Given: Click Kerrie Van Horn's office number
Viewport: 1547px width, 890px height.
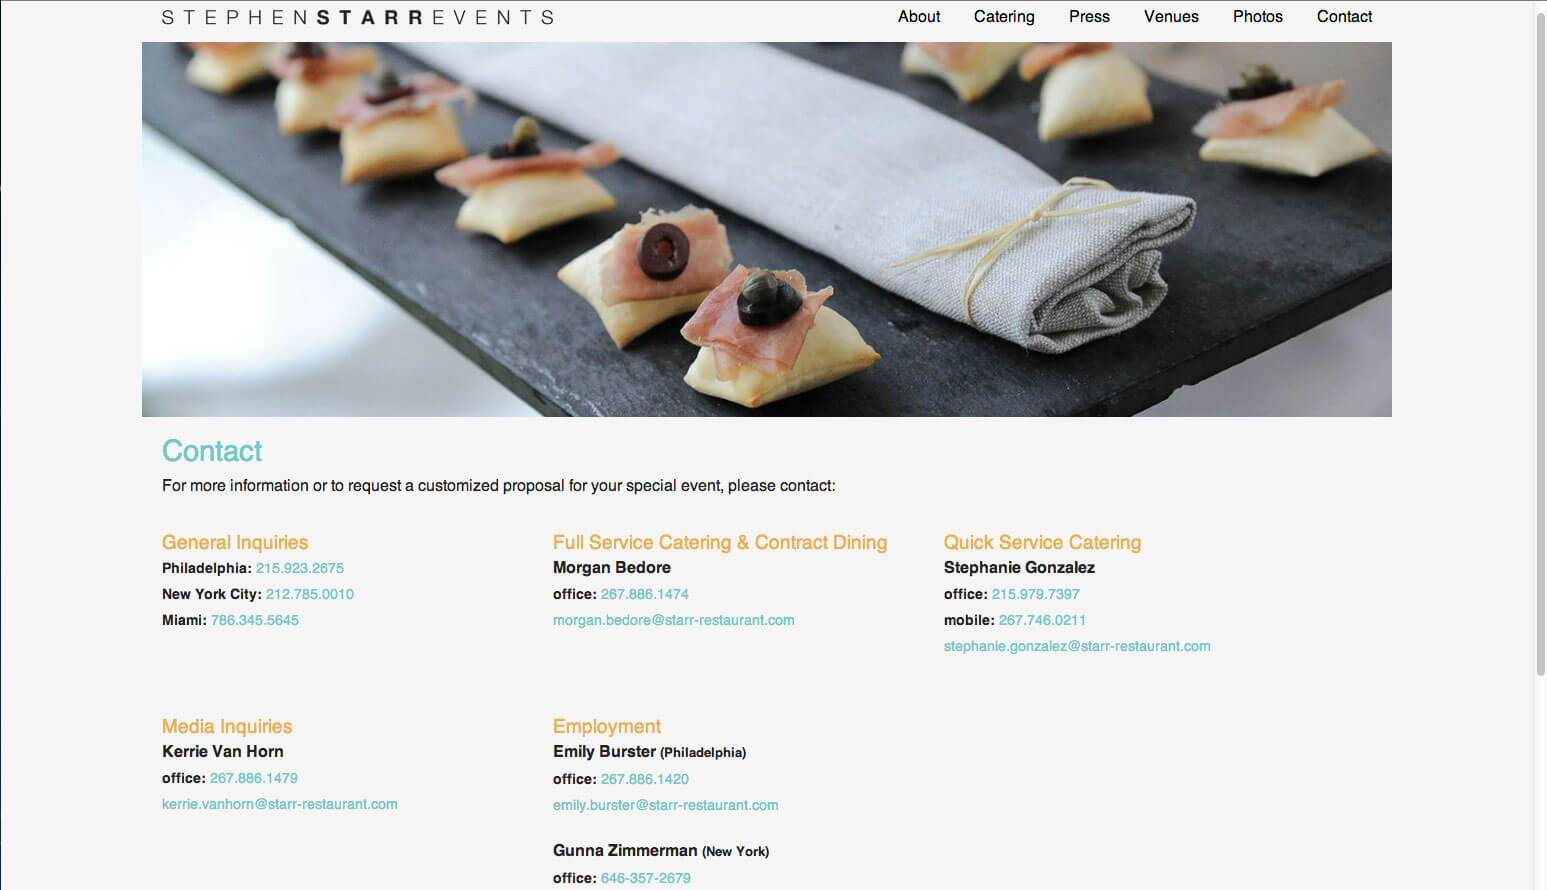Looking at the screenshot, I should click(x=254, y=778).
